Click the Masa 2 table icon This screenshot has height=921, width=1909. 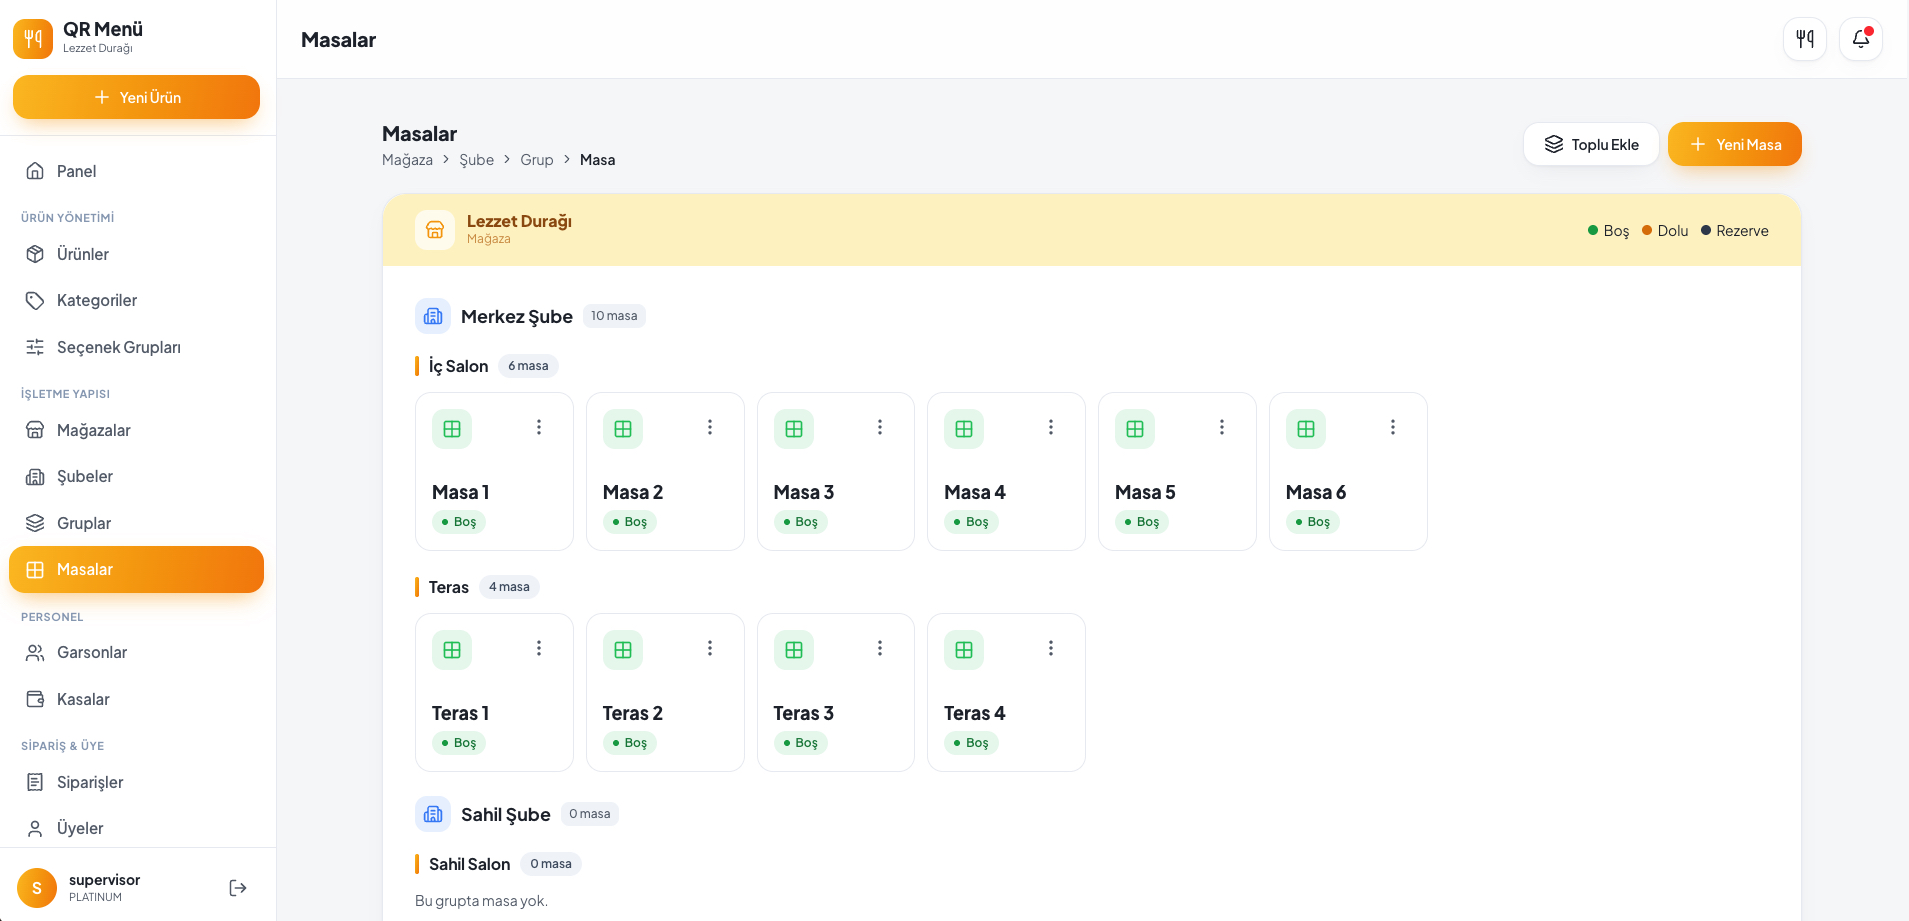623,429
